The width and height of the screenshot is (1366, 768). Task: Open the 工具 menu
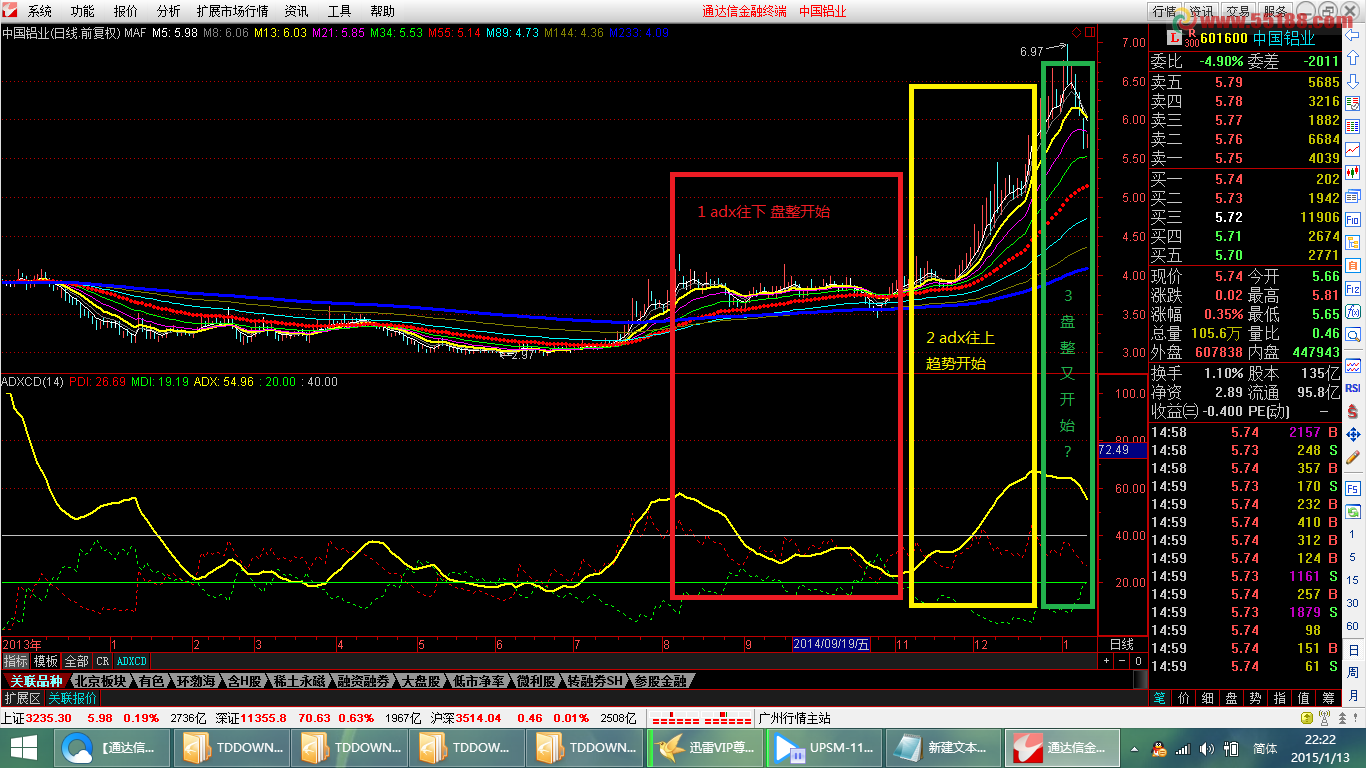(x=340, y=11)
